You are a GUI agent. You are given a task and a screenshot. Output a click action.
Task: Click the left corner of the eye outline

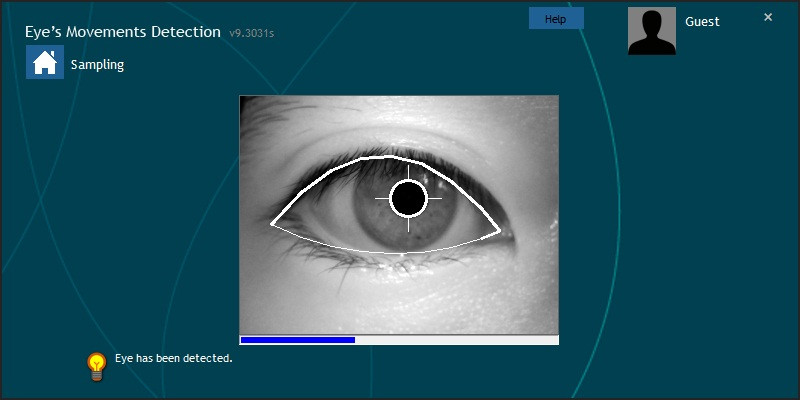pyautogui.click(x=273, y=224)
